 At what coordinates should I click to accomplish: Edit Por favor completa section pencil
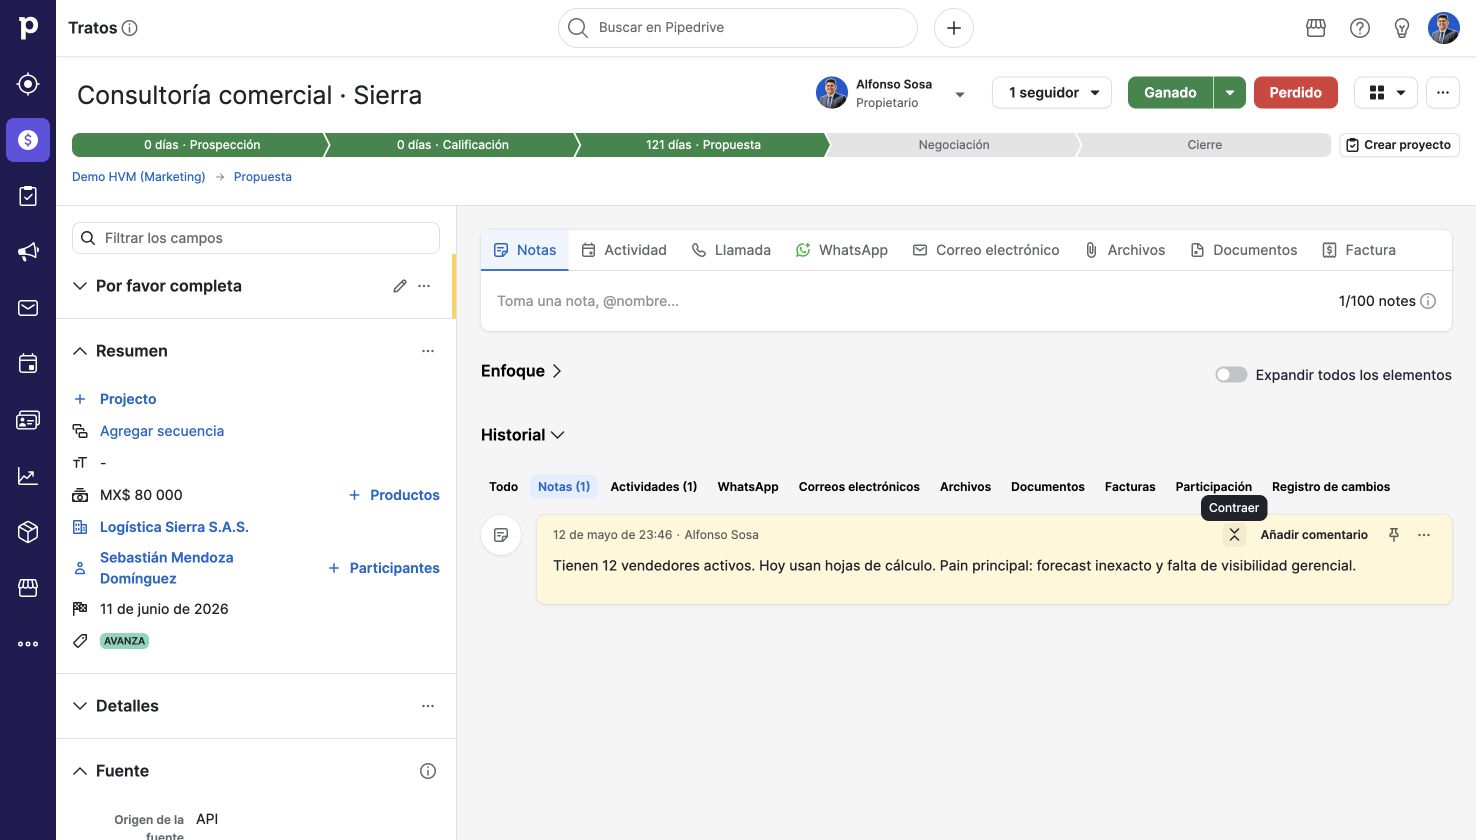coord(400,286)
